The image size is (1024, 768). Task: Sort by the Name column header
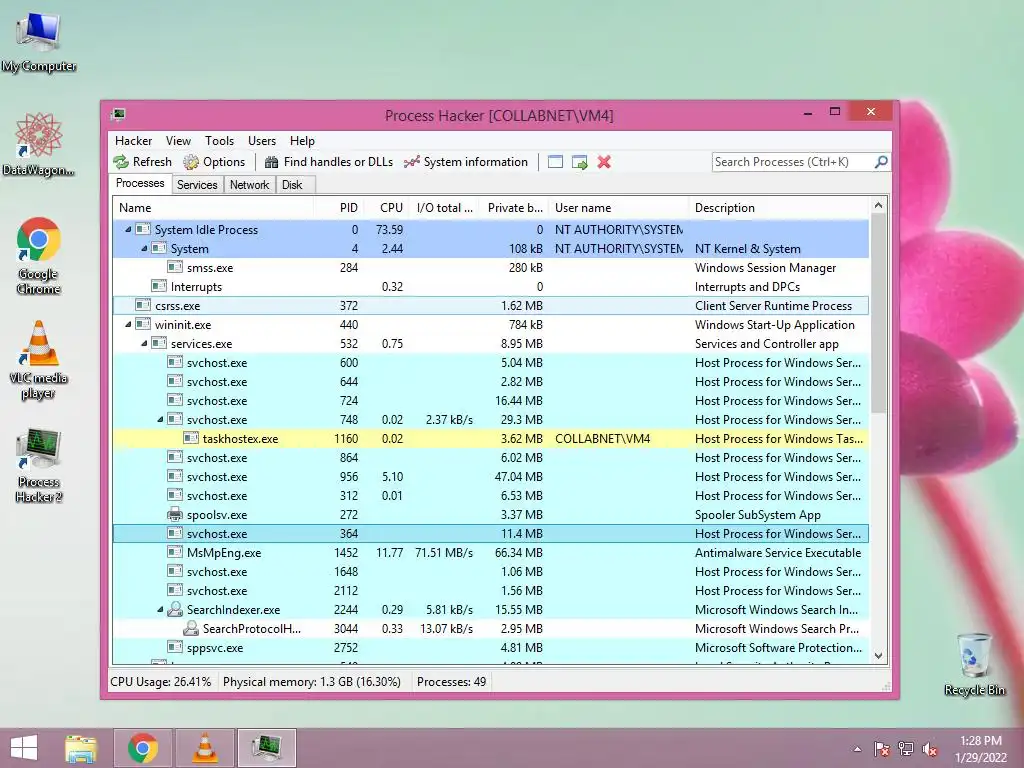(x=213, y=208)
